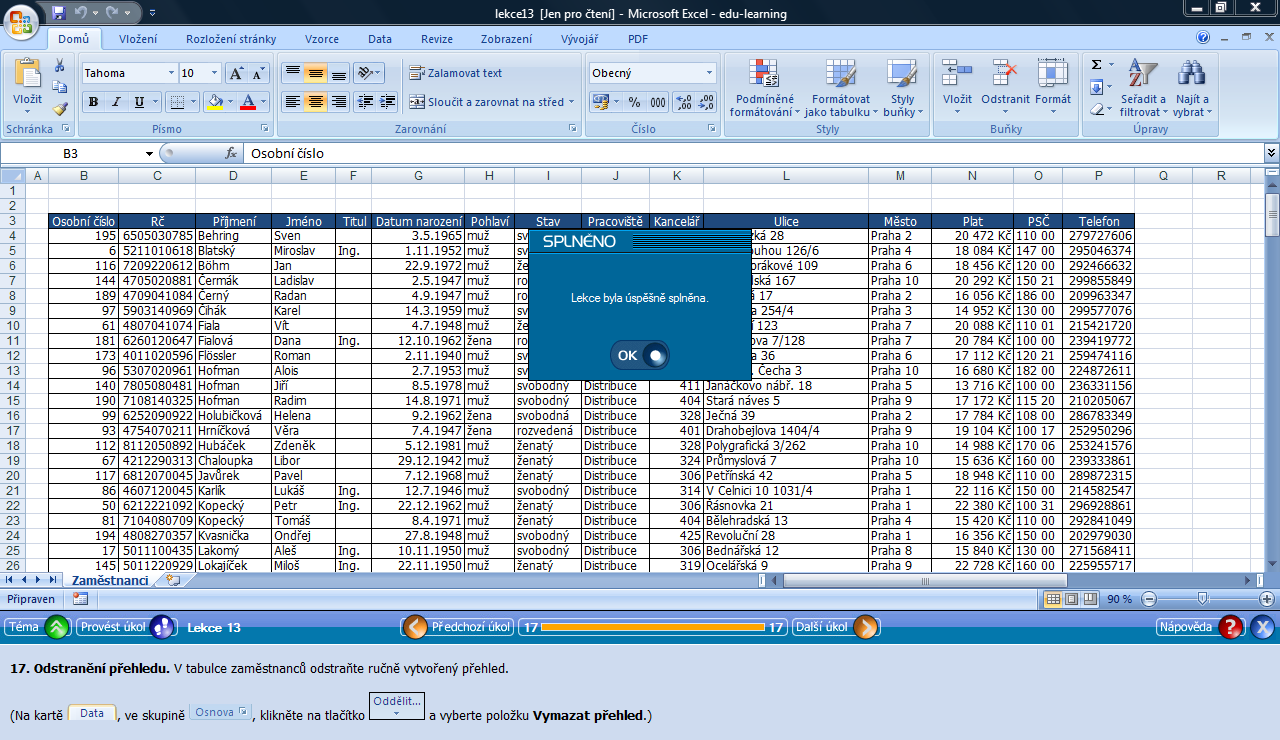Switch to the Vzorce ribbon tab
This screenshot has height=740, width=1280.
(x=321, y=39)
